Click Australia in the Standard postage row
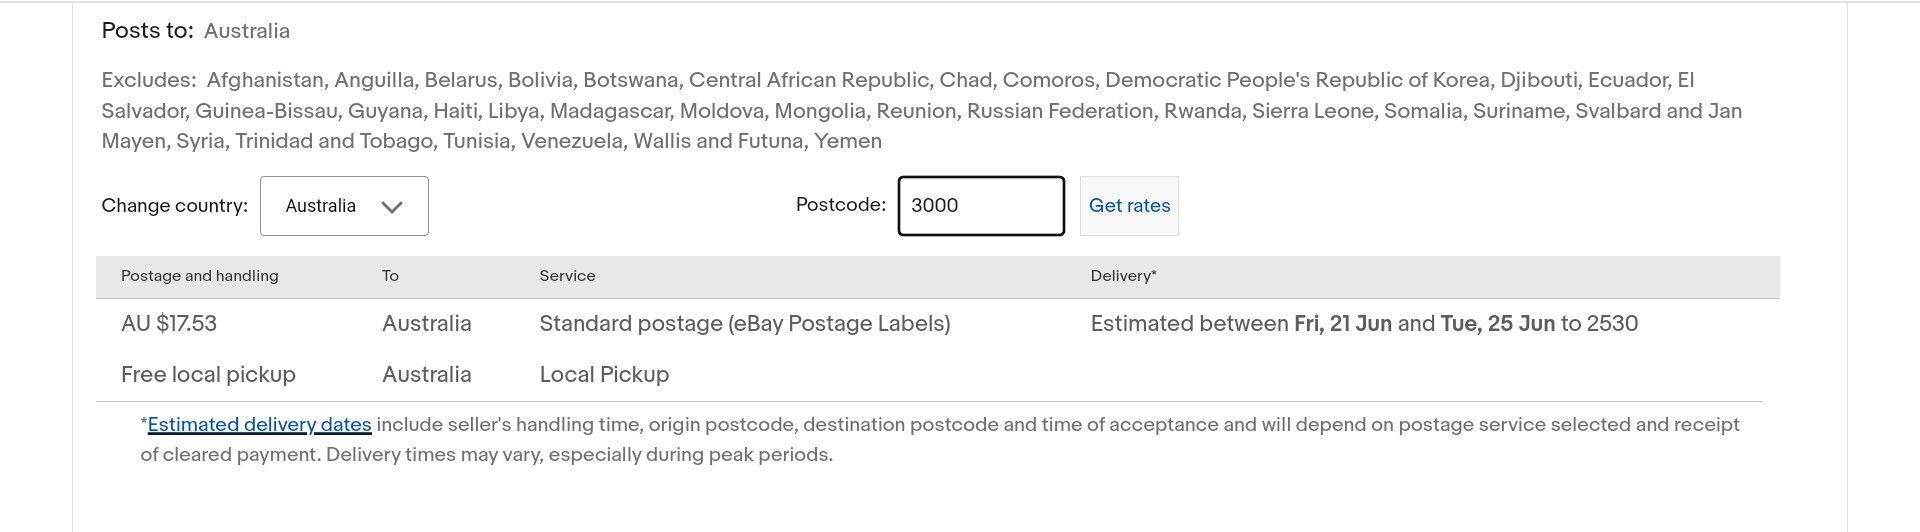This screenshot has height=532, width=1920. tap(426, 324)
